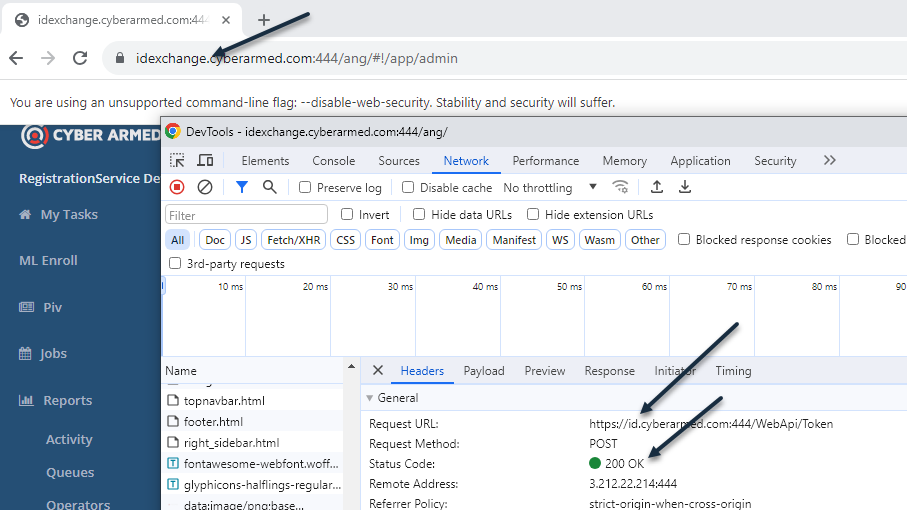Export HAR file download icon
The height and width of the screenshot is (510, 907).
point(685,187)
